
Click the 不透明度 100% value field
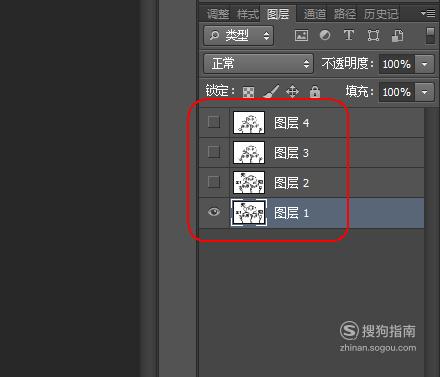tap(397, 64)
